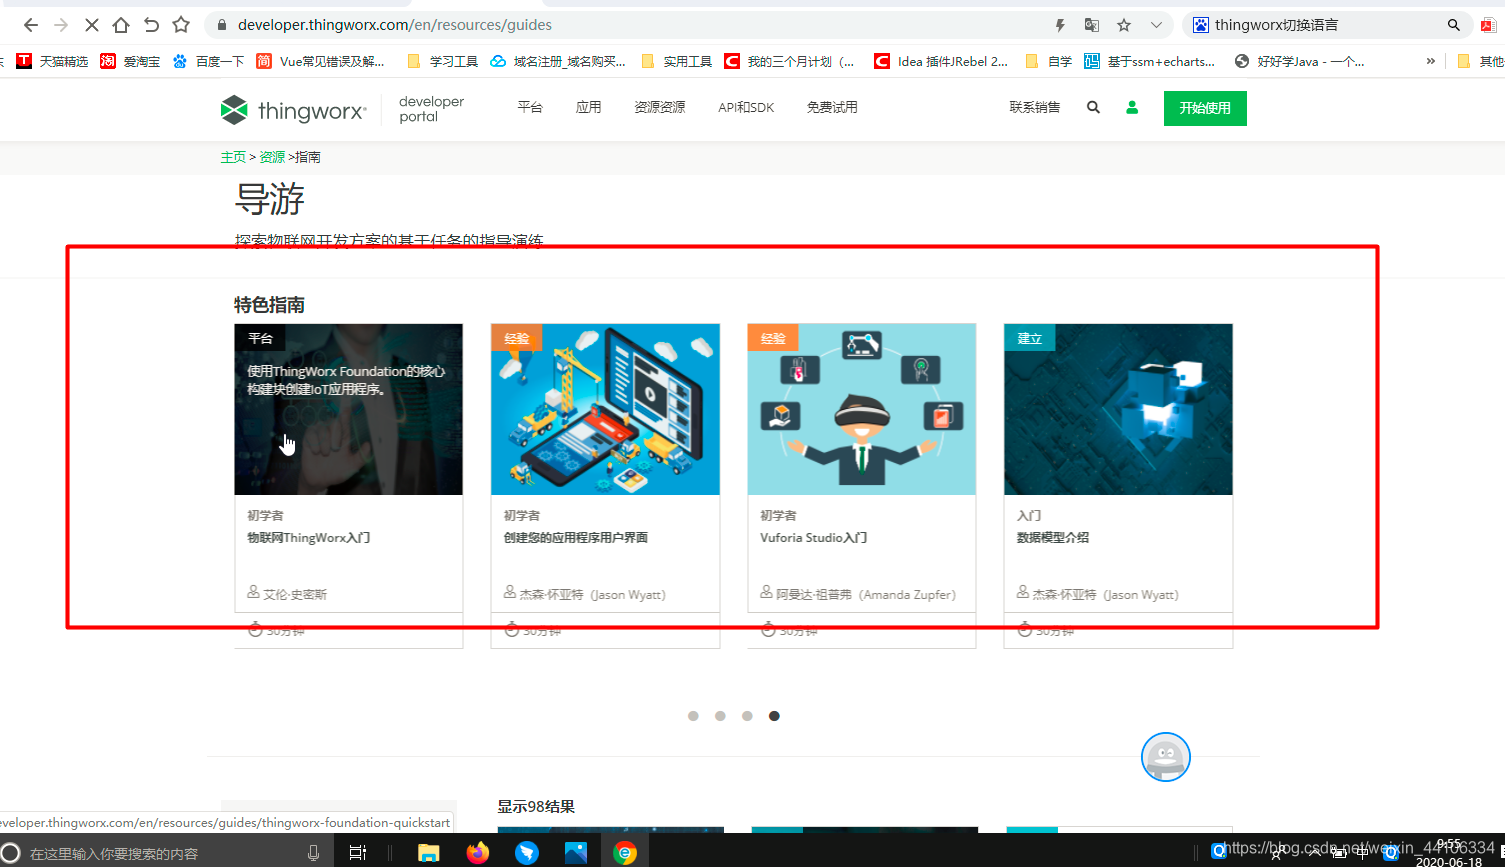
Task: Expand the address bar dropdown chevron
Action: click(x=1156, y=25)
